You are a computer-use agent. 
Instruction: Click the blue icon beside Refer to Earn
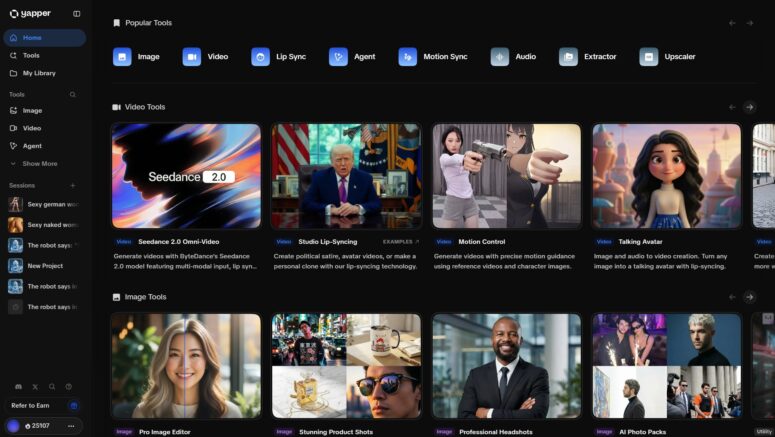[74, 406]
